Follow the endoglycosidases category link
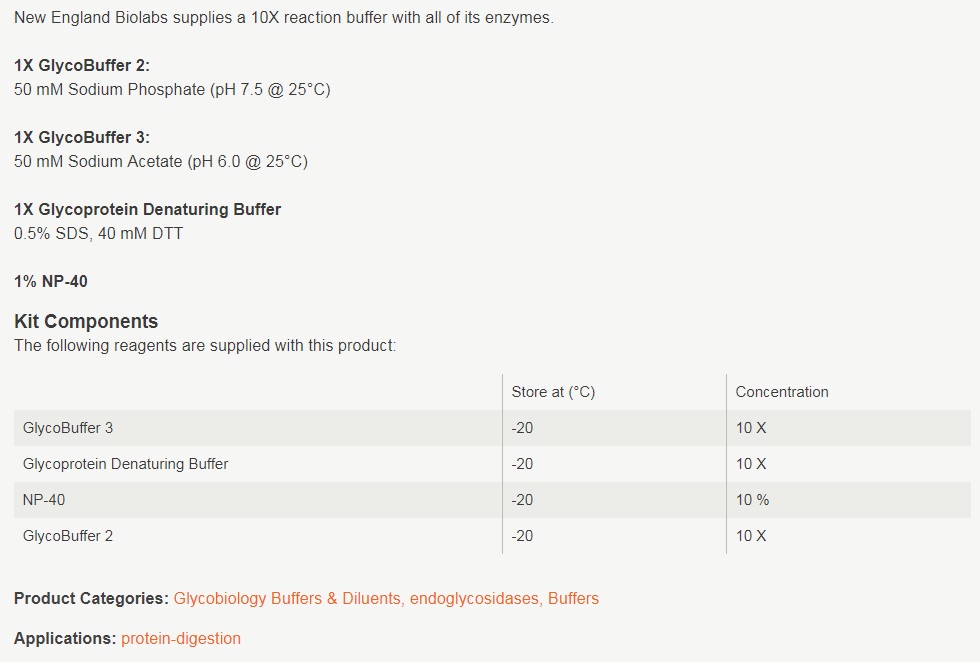The width and height of the screenshot is (980, 662). [x=474, y=598]
